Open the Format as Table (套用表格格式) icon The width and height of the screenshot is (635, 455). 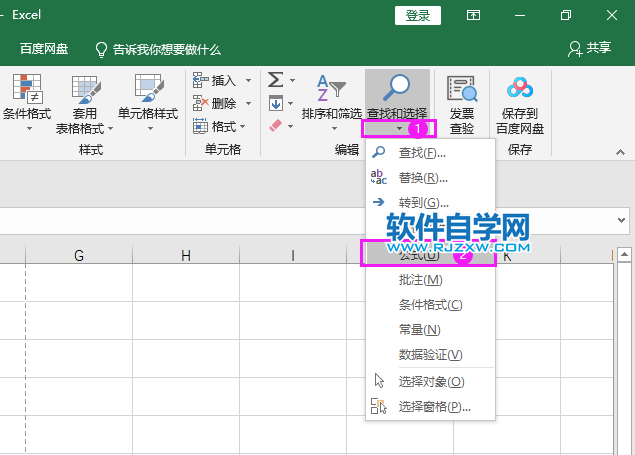coord(85,90)
